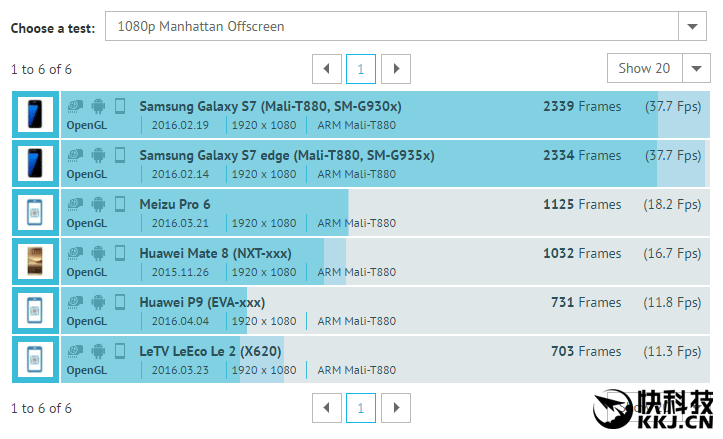Click Android icon in Galaxy S7 edge row
723x439 pixels.
coord(98,155)
